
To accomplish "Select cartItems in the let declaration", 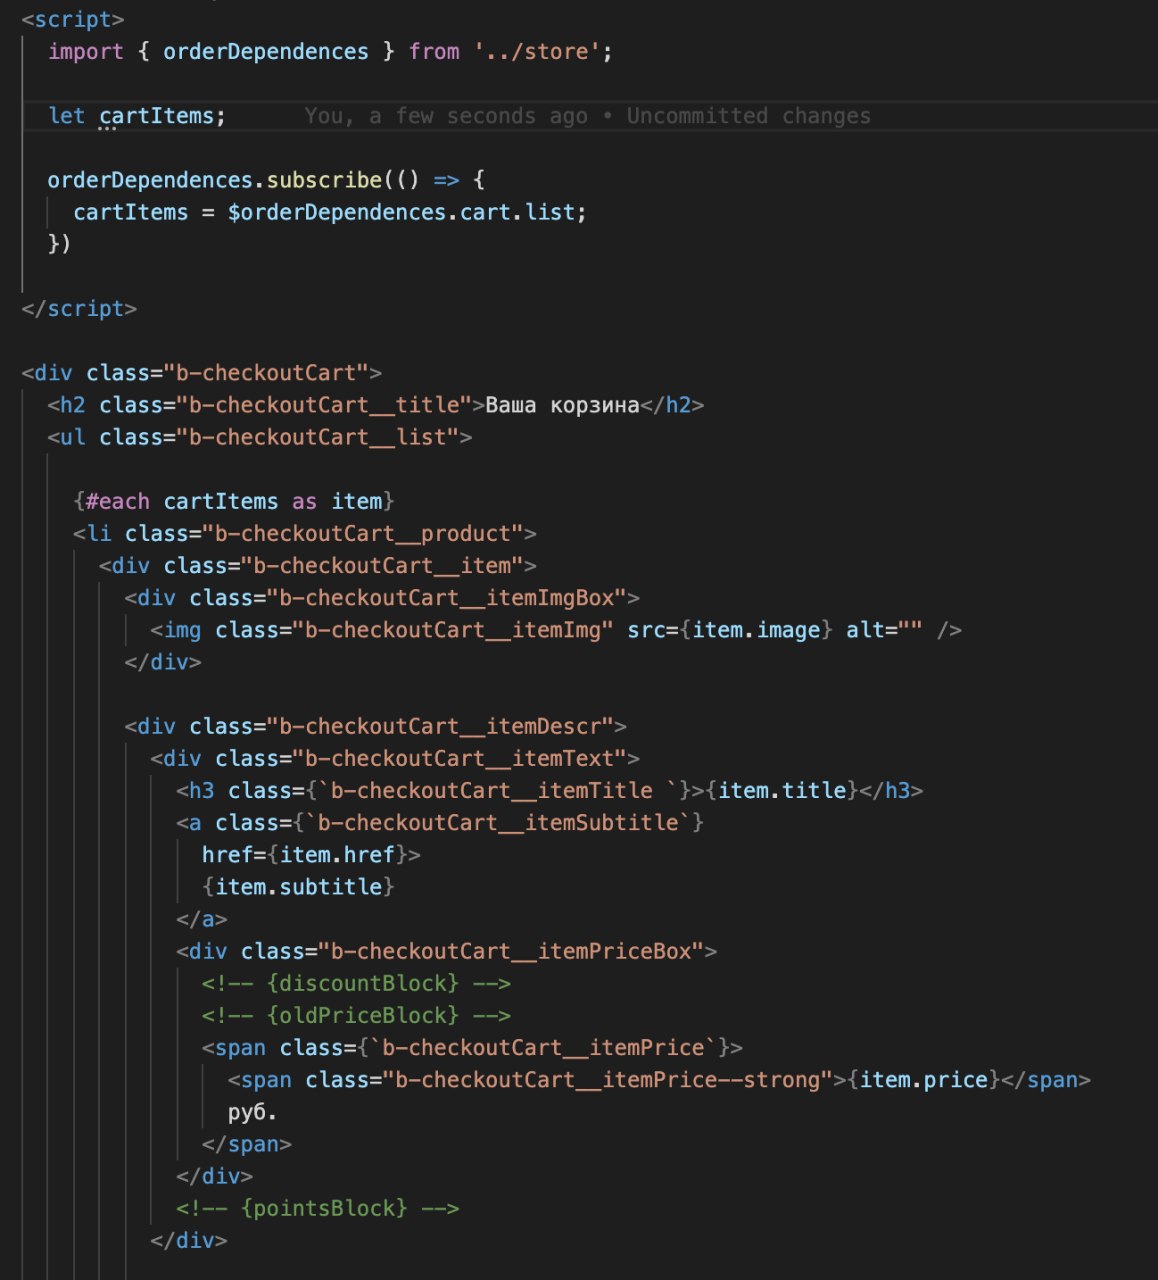I will coord(157,115).
